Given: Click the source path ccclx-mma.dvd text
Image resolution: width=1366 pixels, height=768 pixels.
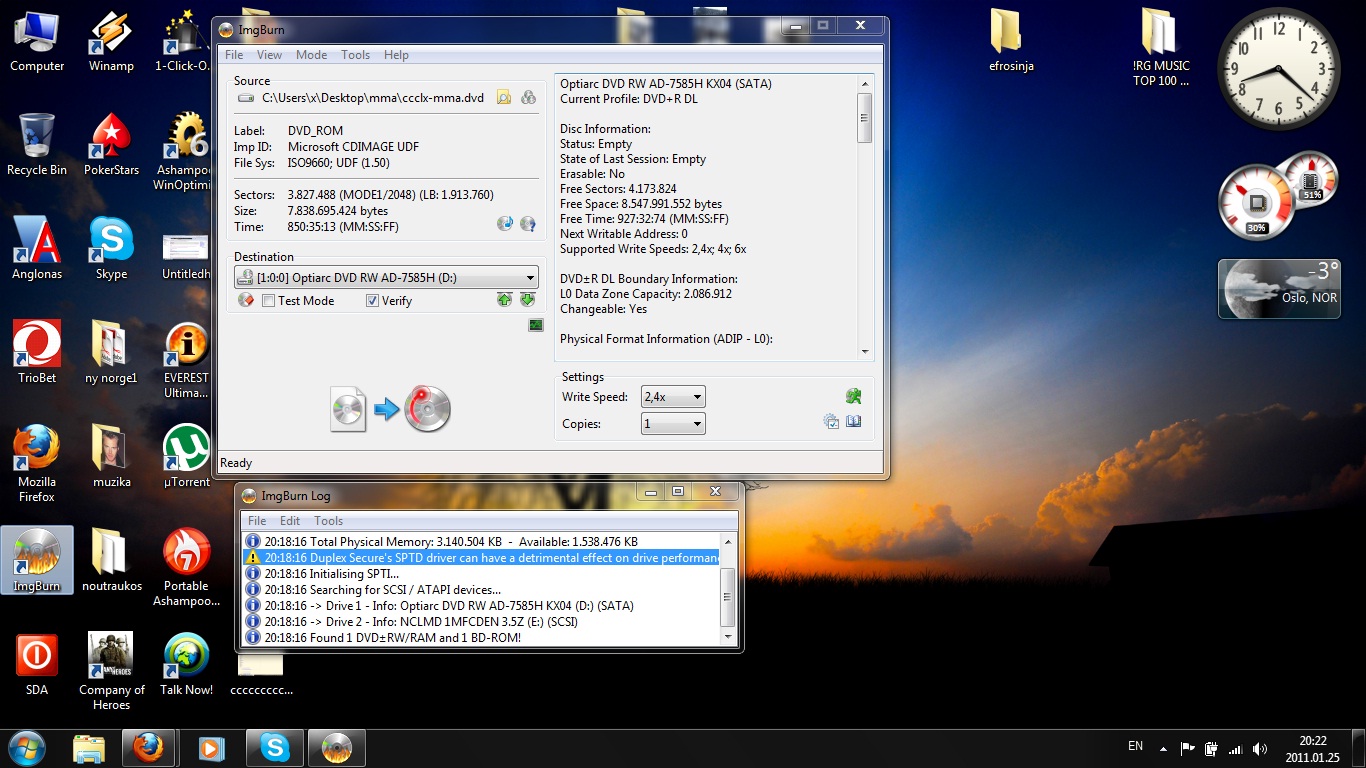Looking at the screenshot, I should (373, 98).
